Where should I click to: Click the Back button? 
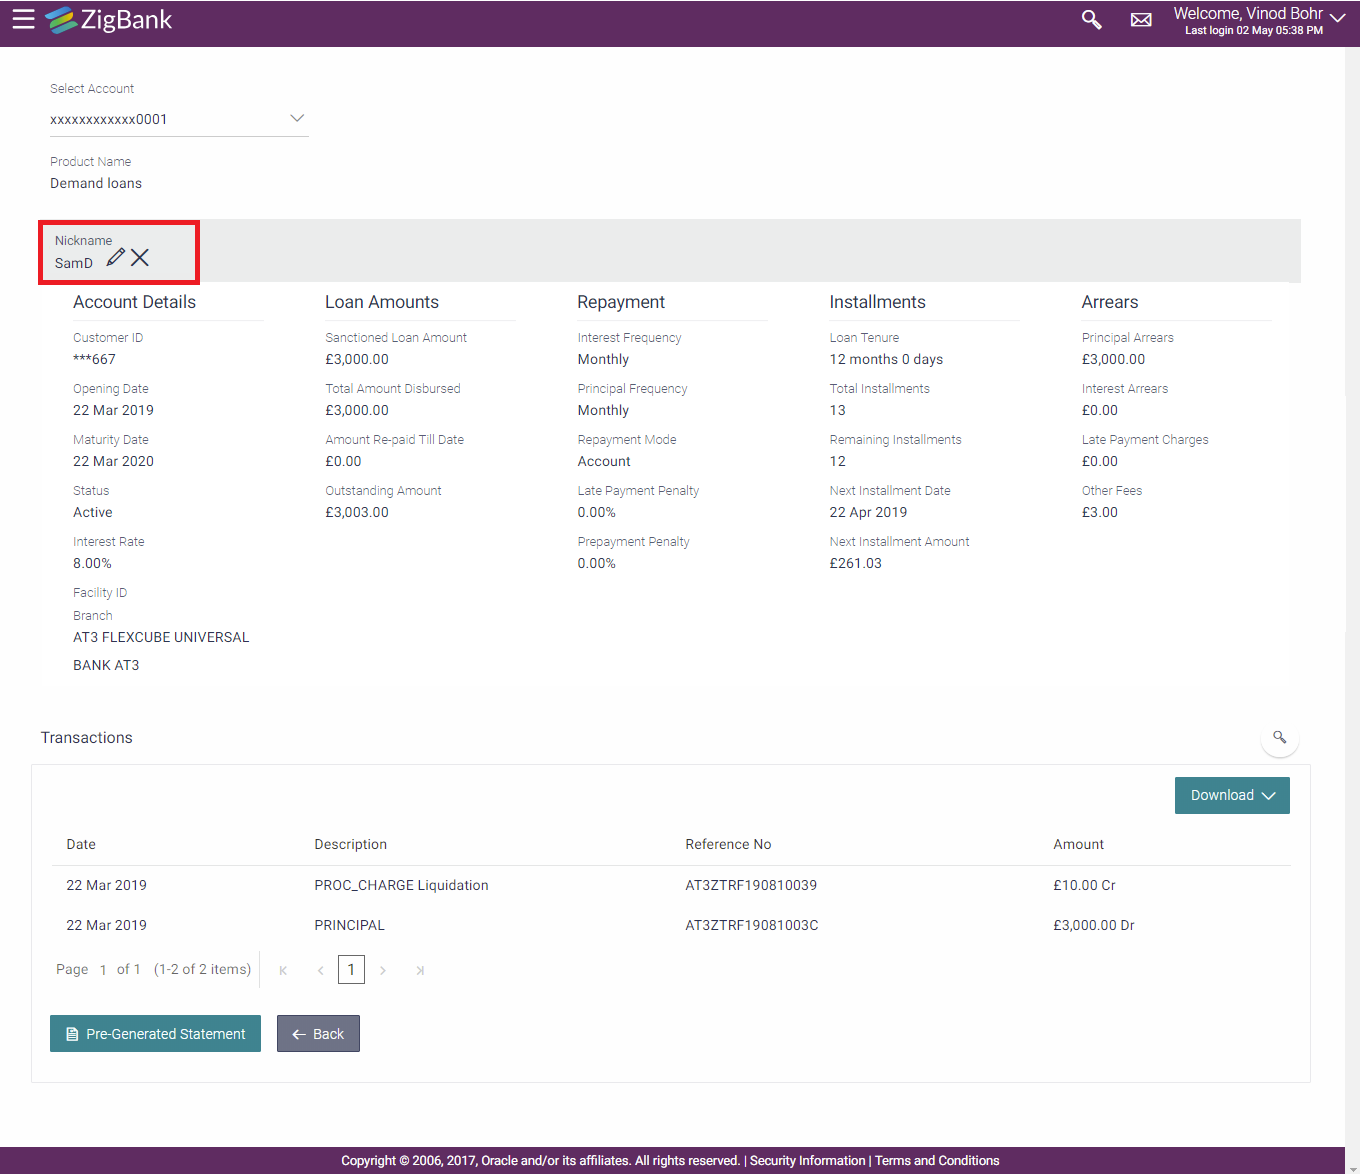tap(318, 1034)
